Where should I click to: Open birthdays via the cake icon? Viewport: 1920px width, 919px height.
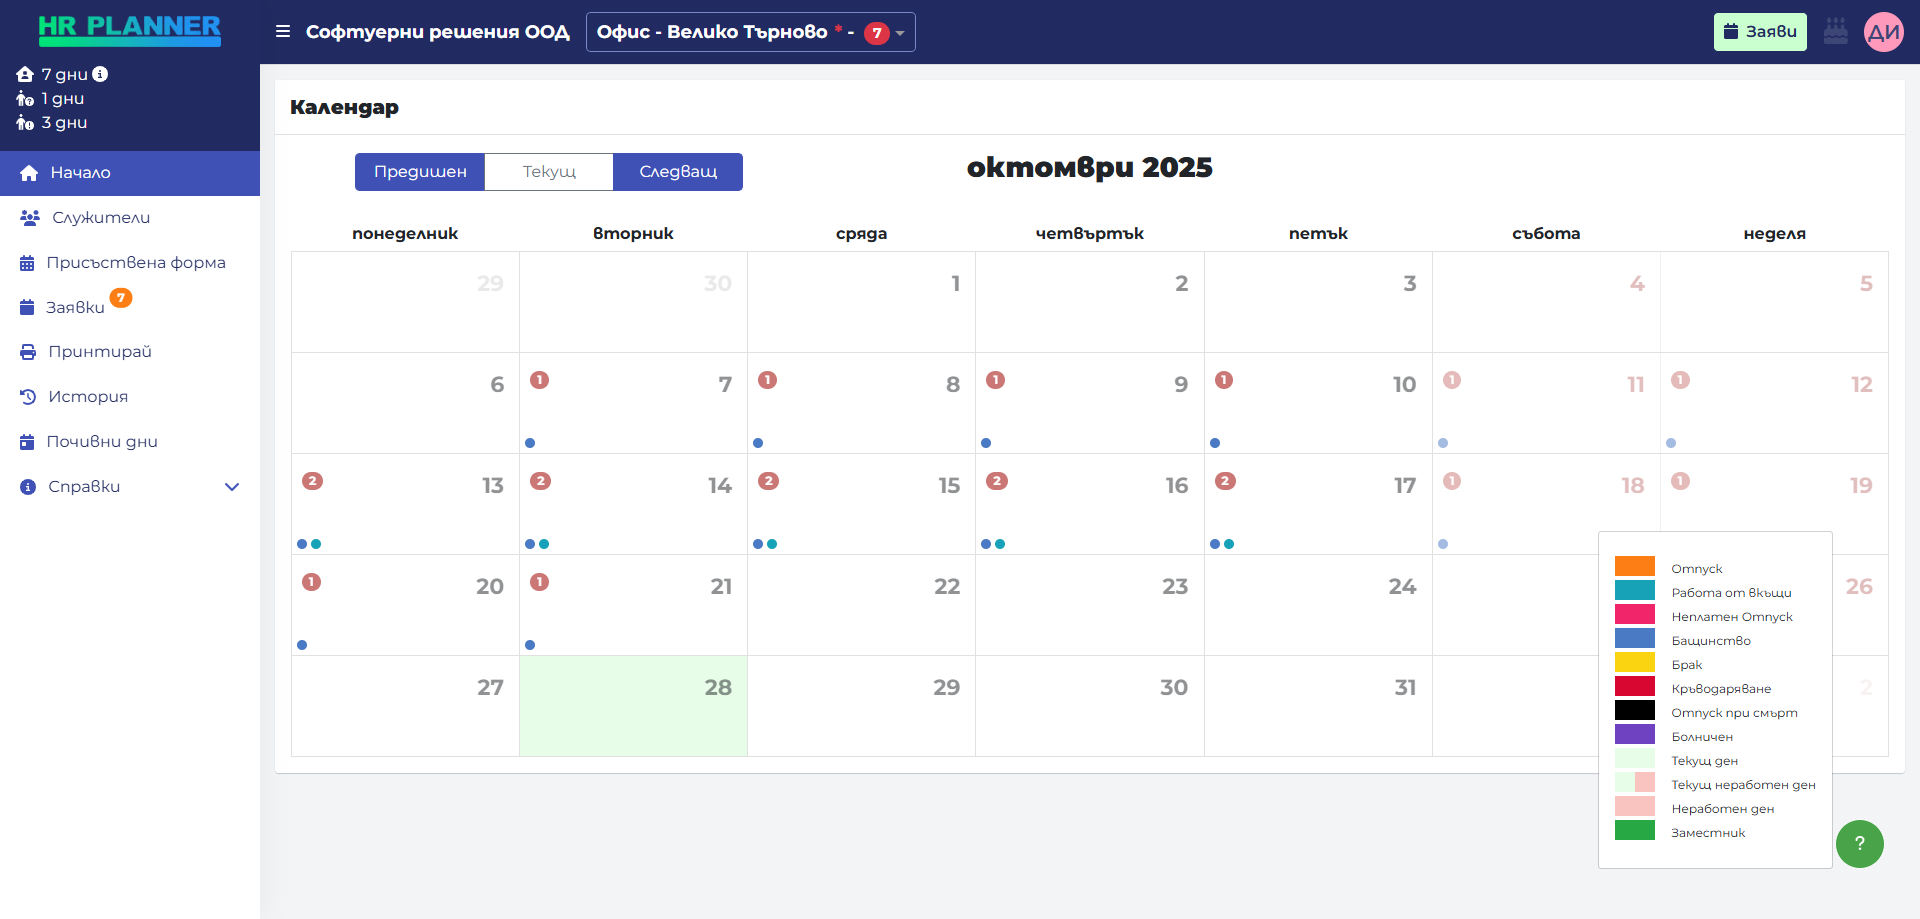[x=1836, y=31]
